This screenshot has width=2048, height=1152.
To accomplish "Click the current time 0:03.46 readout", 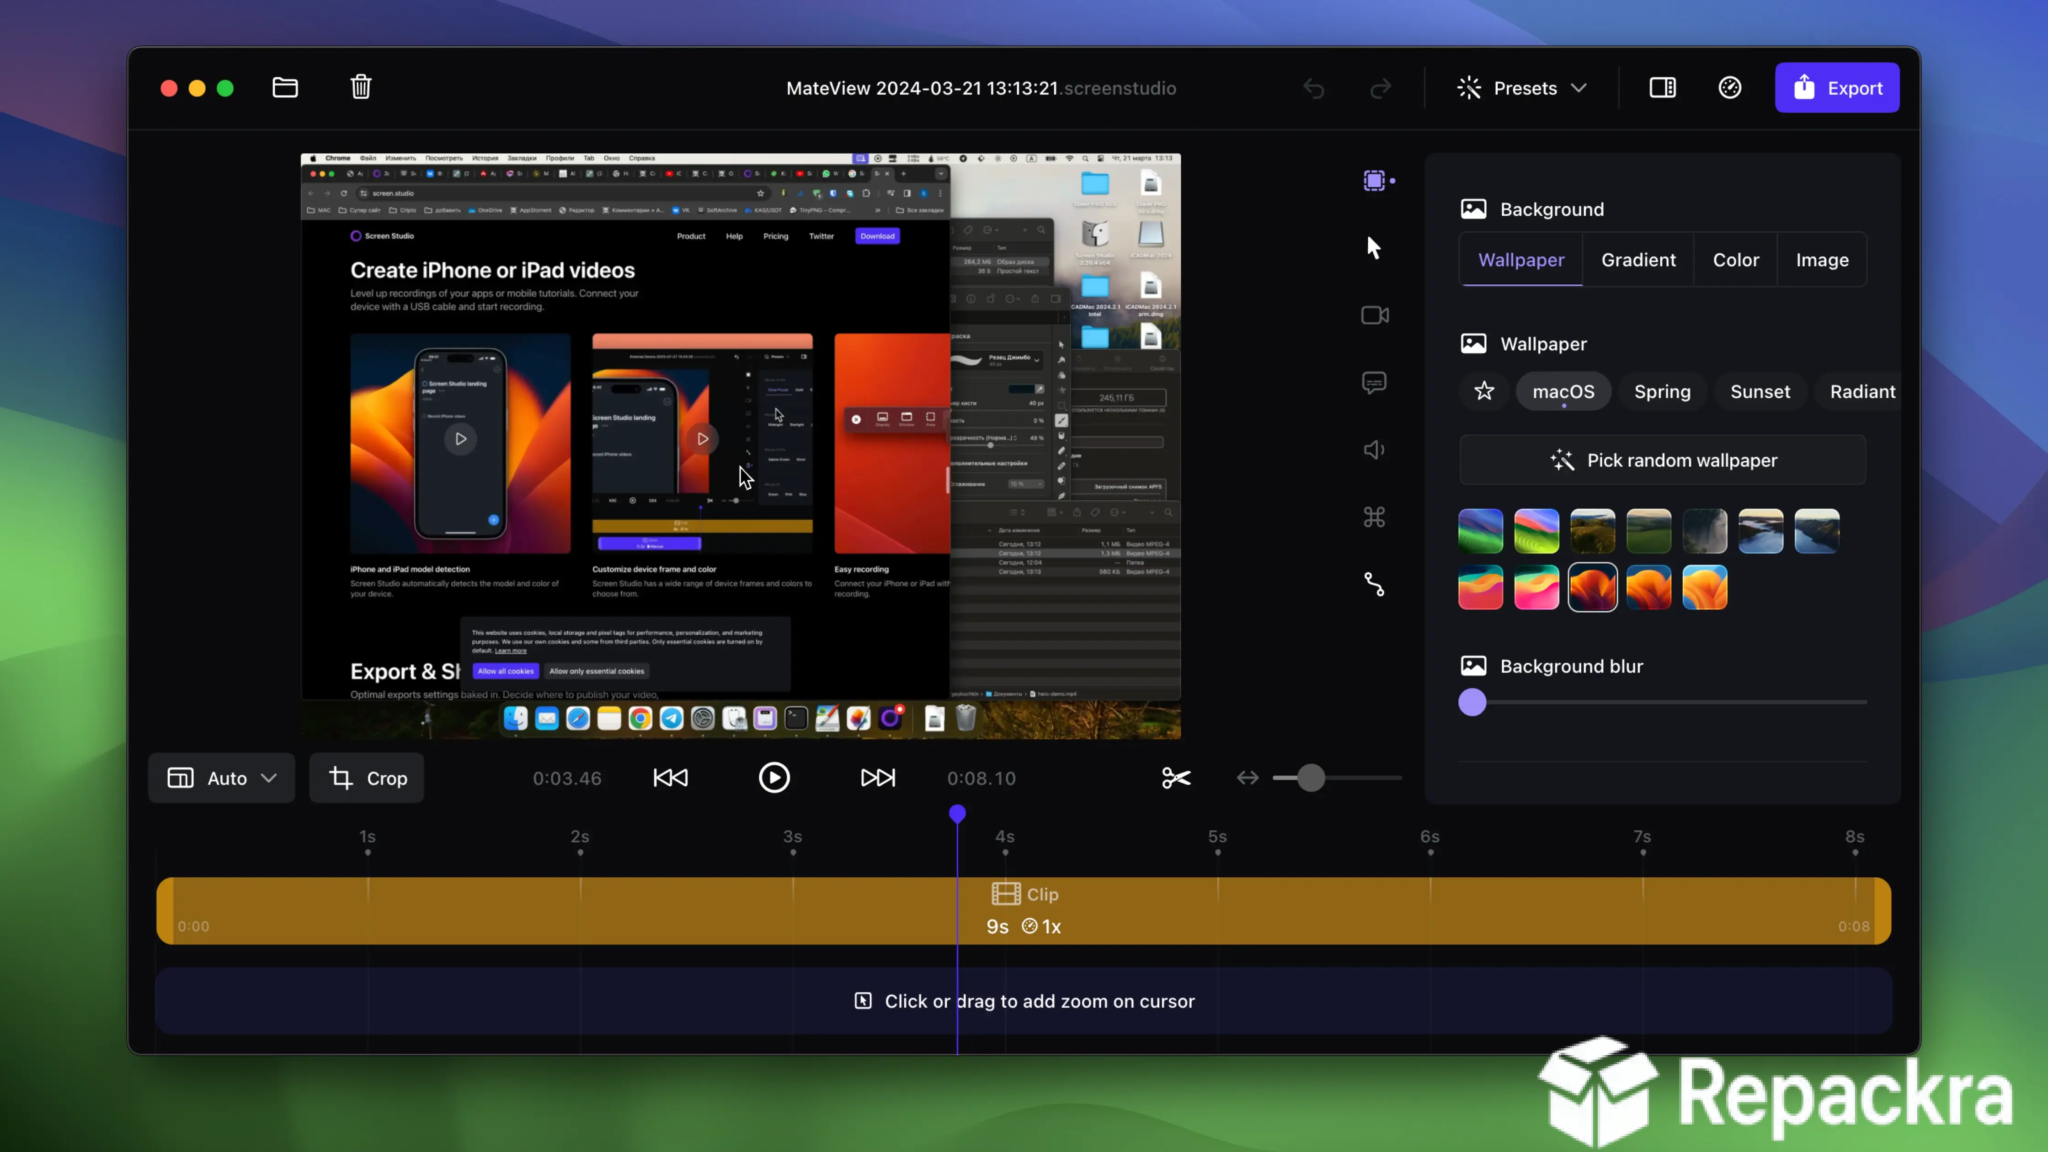I will coord(567,778).
